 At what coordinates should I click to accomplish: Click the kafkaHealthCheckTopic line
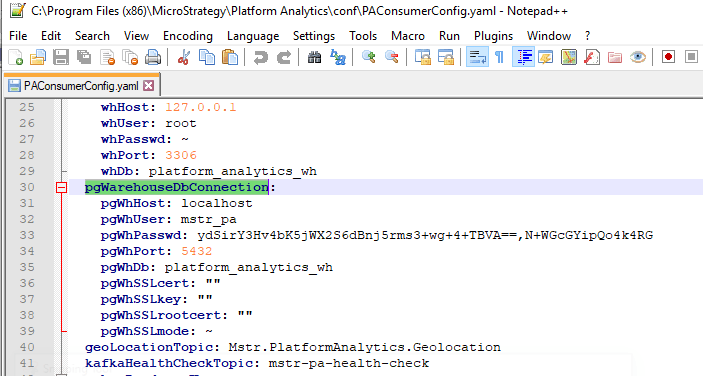257,363
